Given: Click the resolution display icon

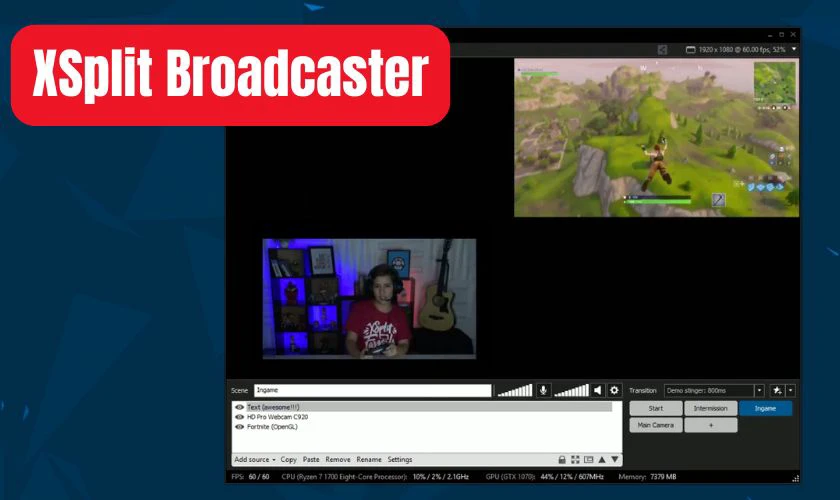Looking at the screenshot, I should pos(691,49).
